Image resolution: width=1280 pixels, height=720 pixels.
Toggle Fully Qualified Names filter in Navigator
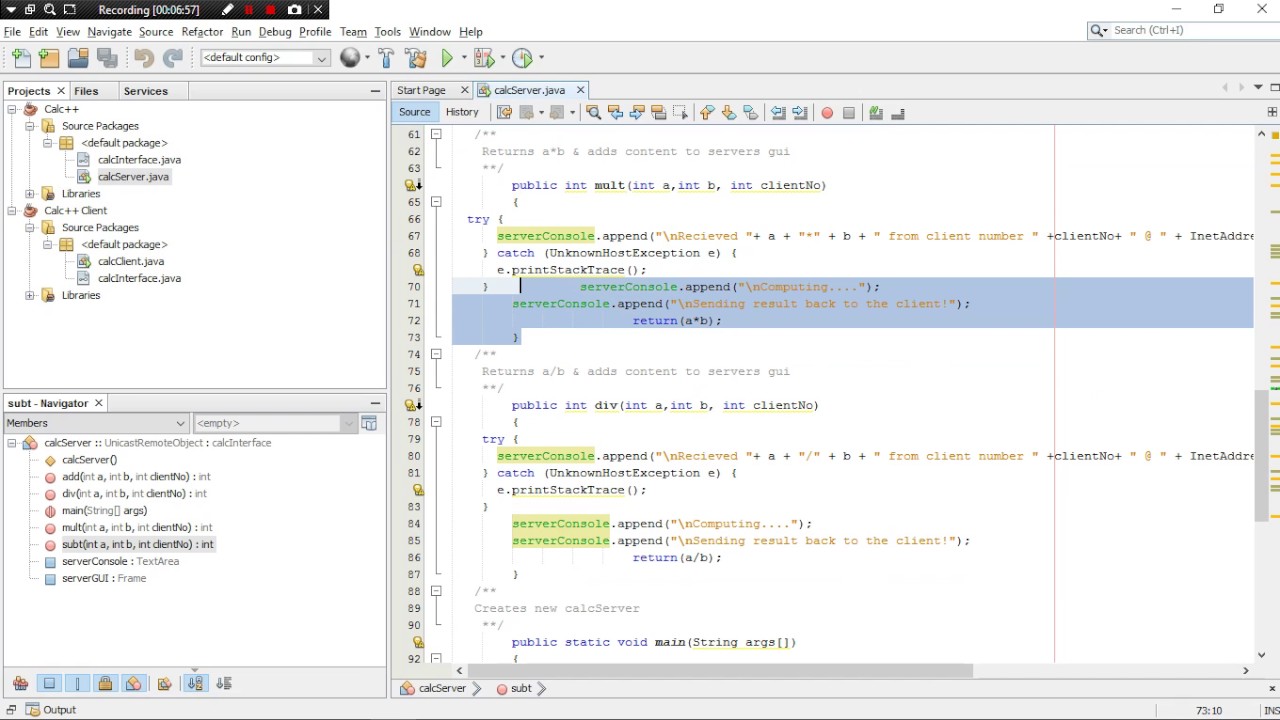165,684
